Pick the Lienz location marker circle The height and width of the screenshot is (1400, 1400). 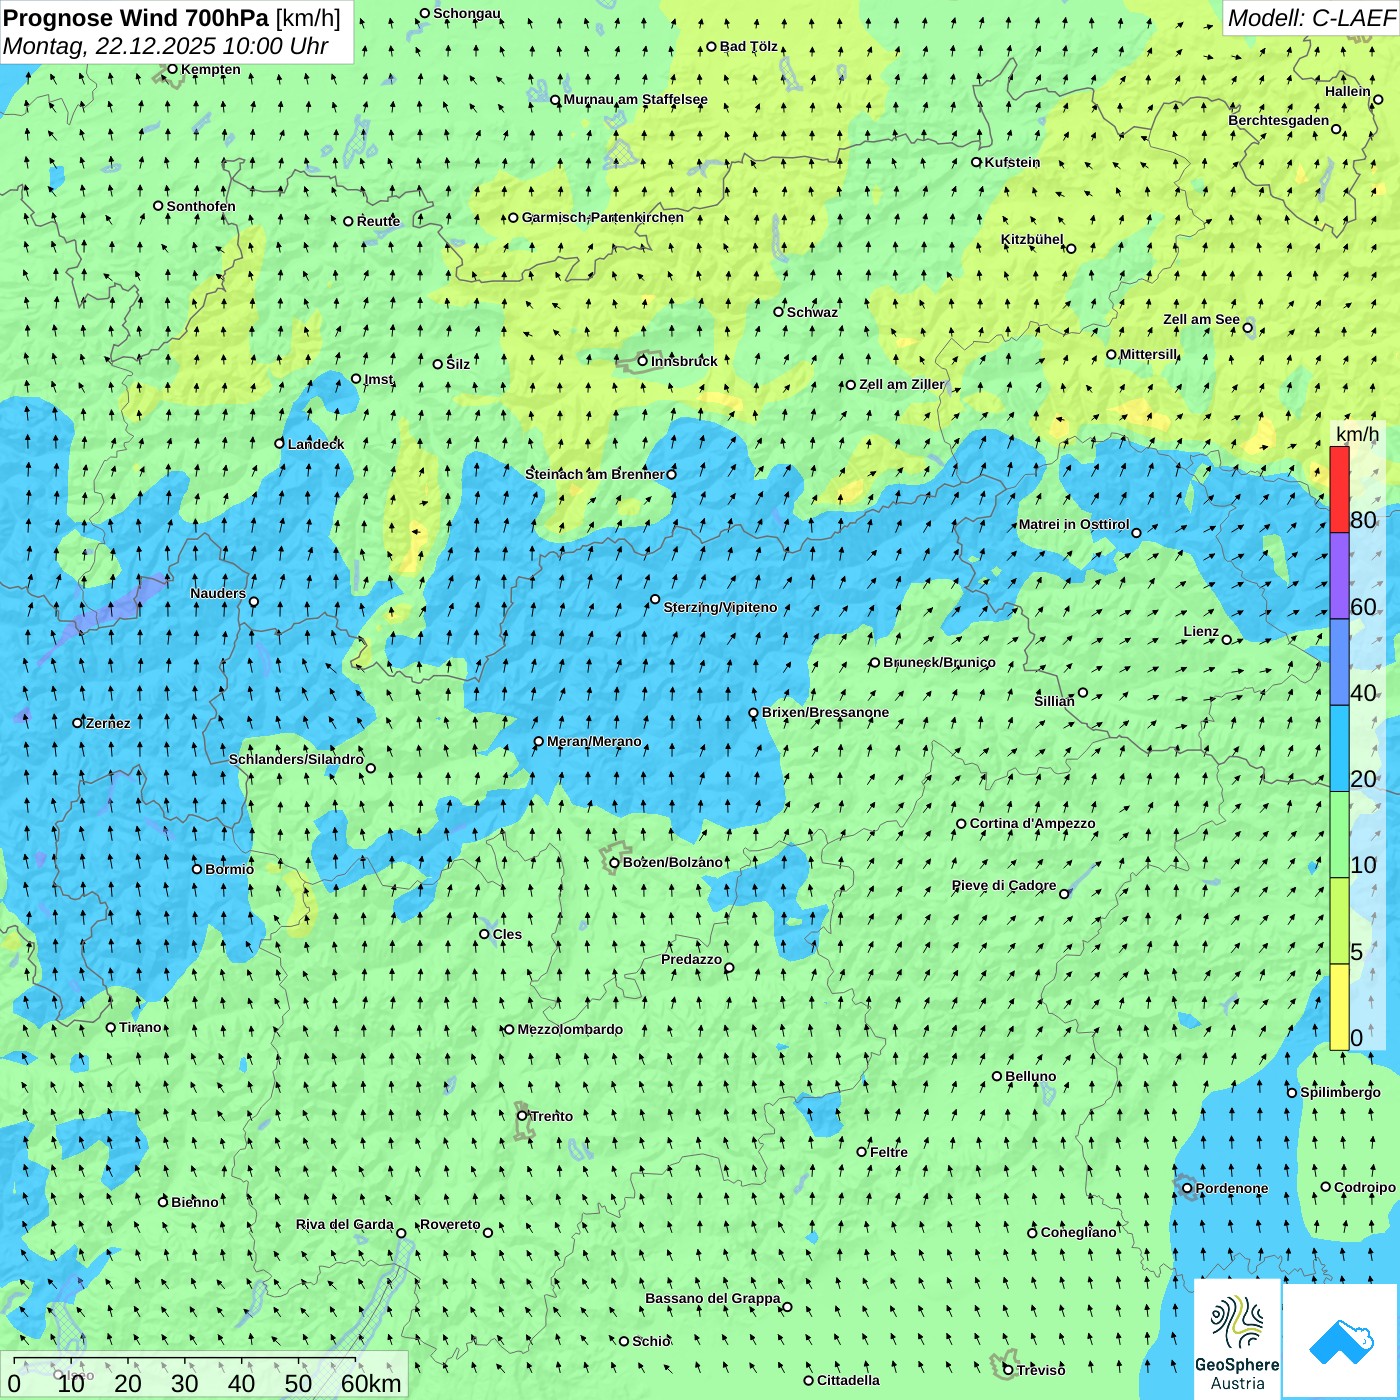1227,640
